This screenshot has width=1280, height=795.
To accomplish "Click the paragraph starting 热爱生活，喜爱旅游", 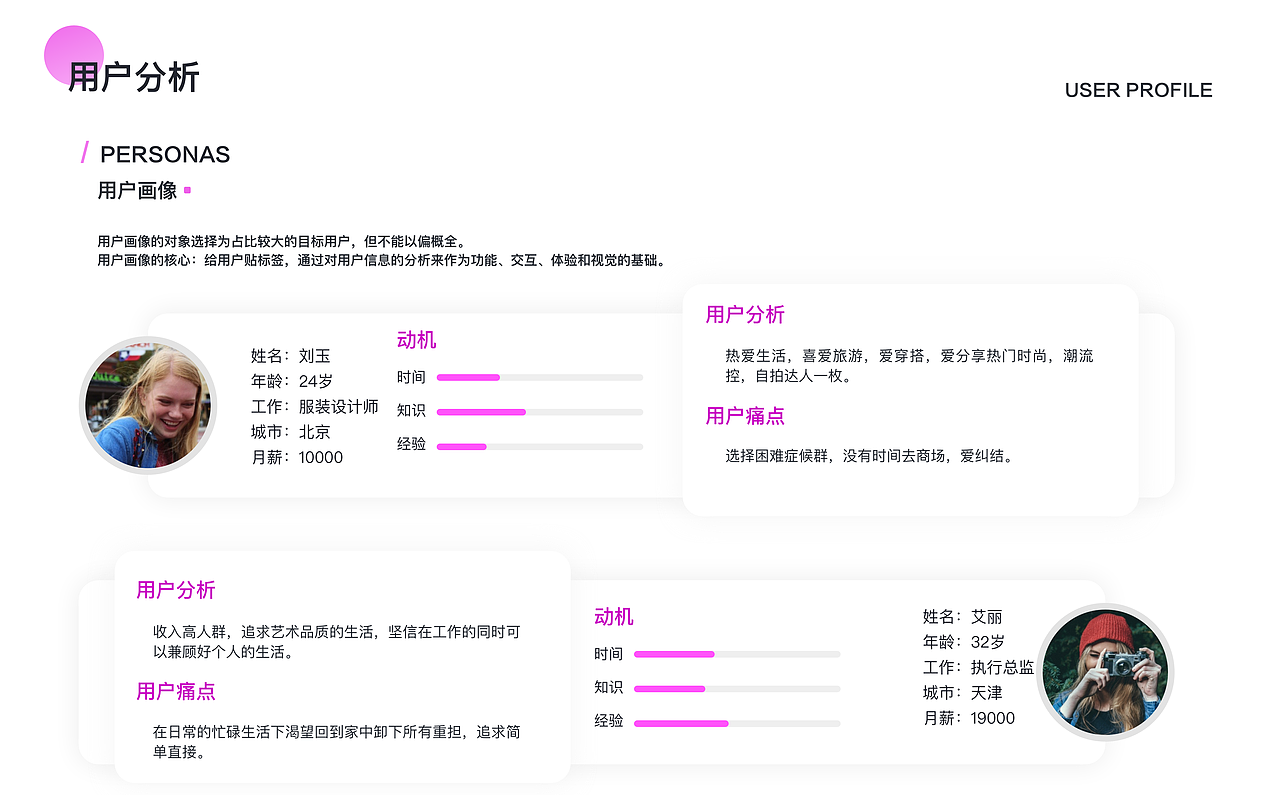I will pos(909,366).
